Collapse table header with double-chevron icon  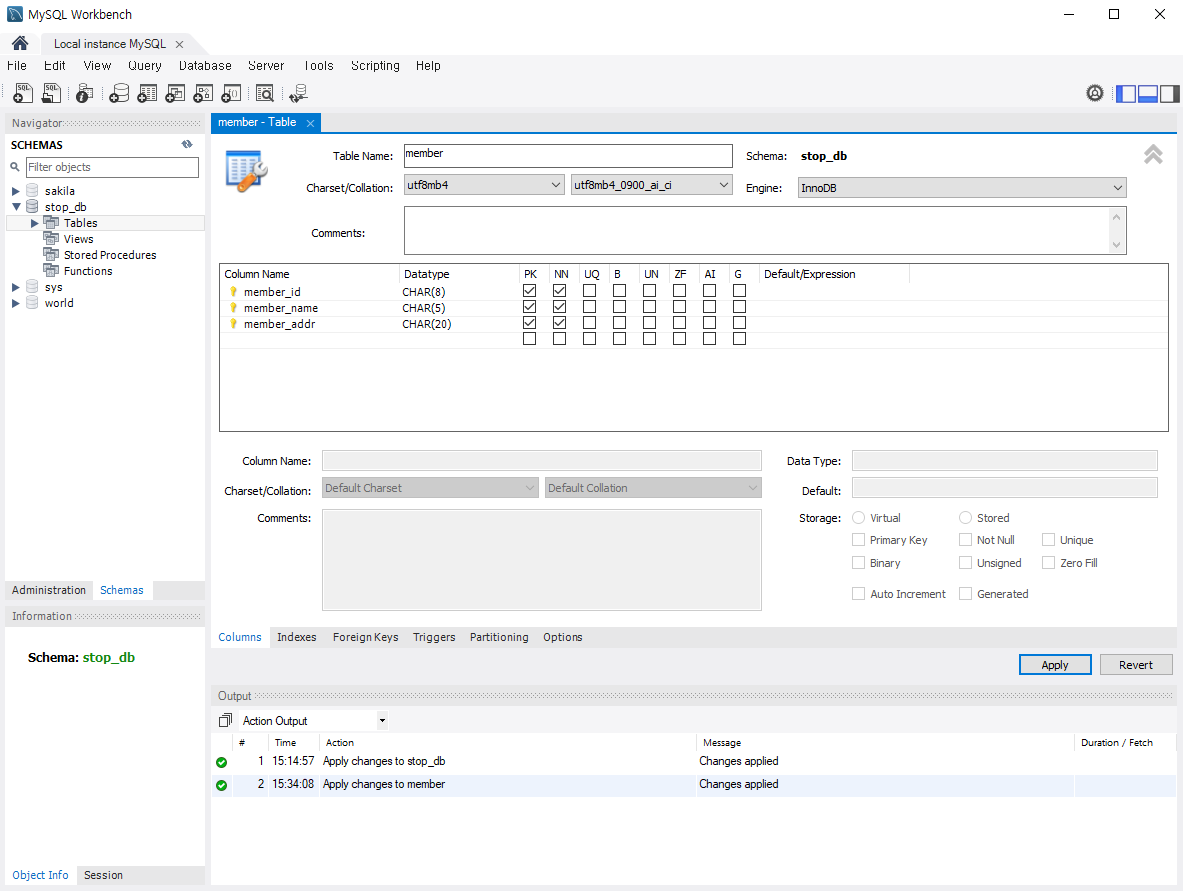point(1153,155)
